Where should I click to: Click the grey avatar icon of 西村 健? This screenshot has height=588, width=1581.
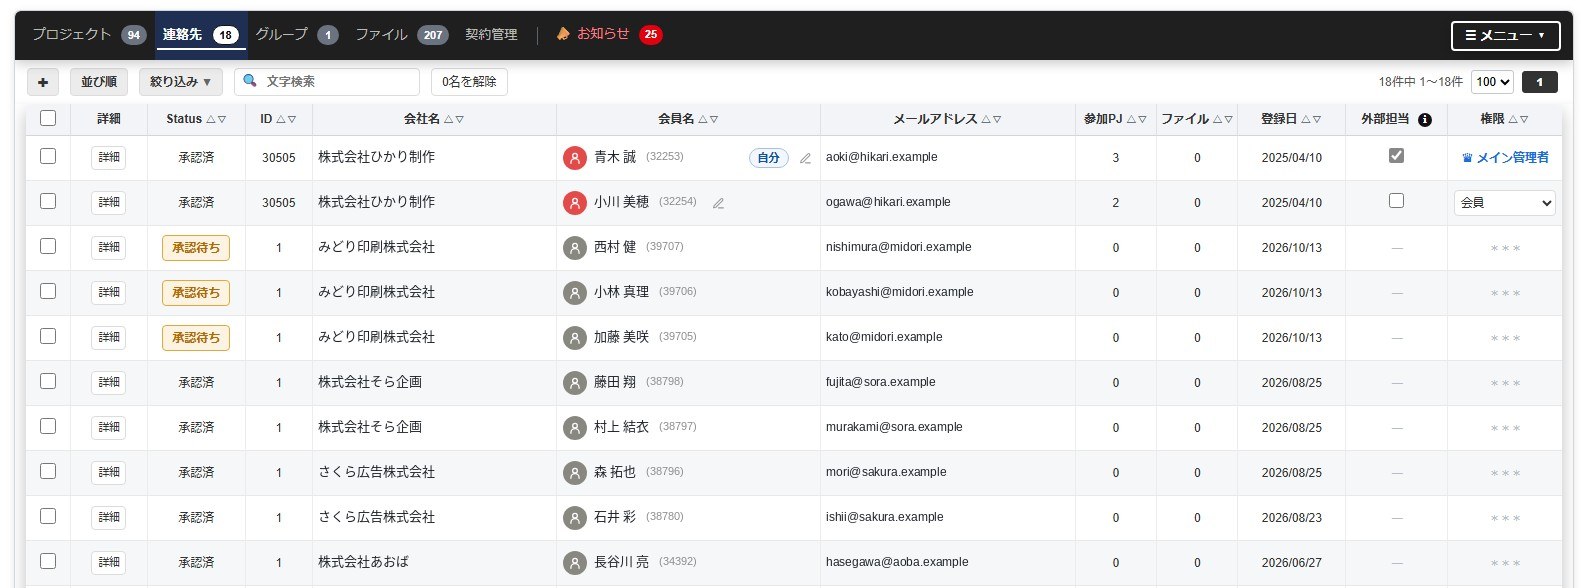pos(574,247)
